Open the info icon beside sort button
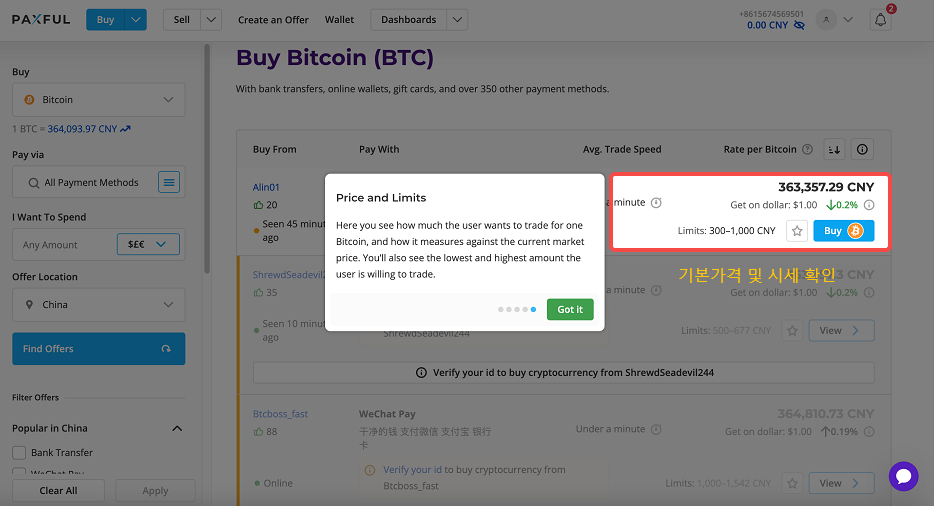Image resolution: width=934 pixels, height=506 pixels. [x=862, y=149]
